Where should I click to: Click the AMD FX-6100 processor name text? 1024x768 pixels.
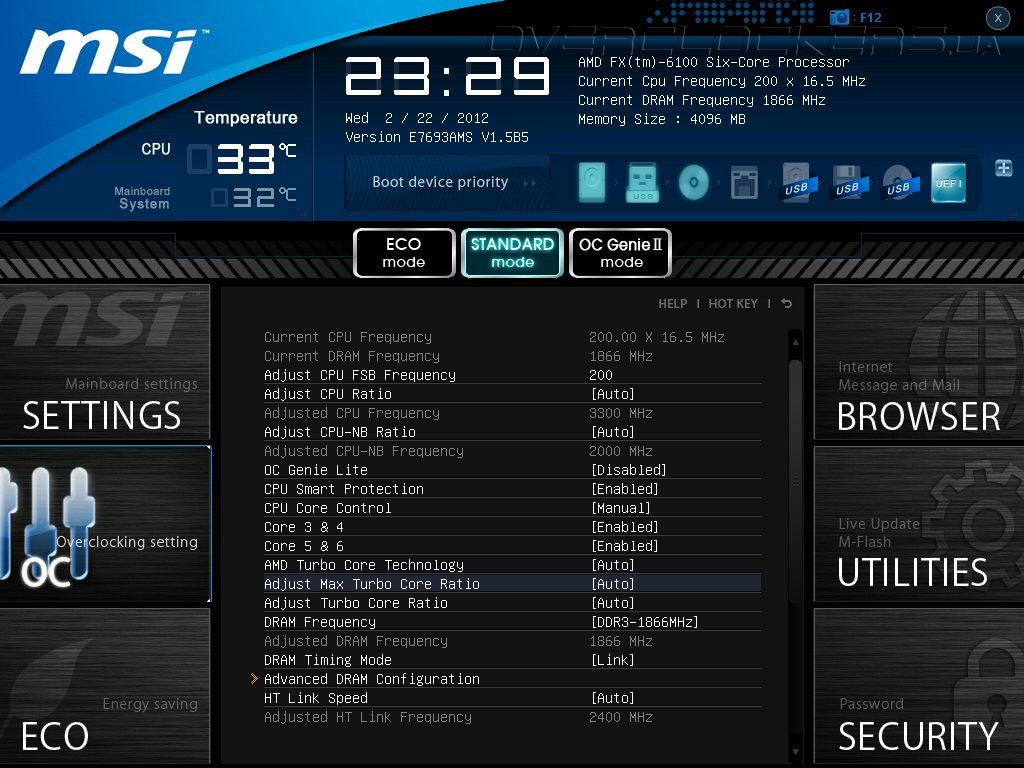click(713, 62)
